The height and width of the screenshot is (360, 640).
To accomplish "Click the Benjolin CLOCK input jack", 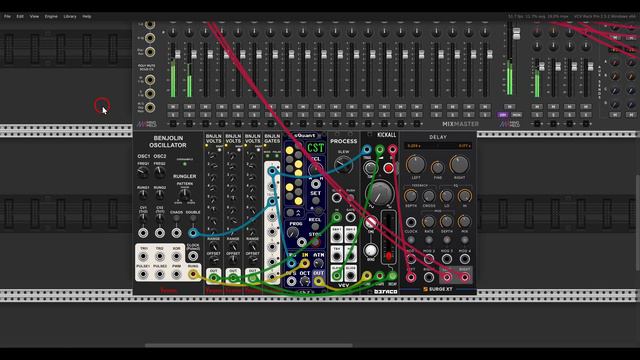I will tap(193, 256).
